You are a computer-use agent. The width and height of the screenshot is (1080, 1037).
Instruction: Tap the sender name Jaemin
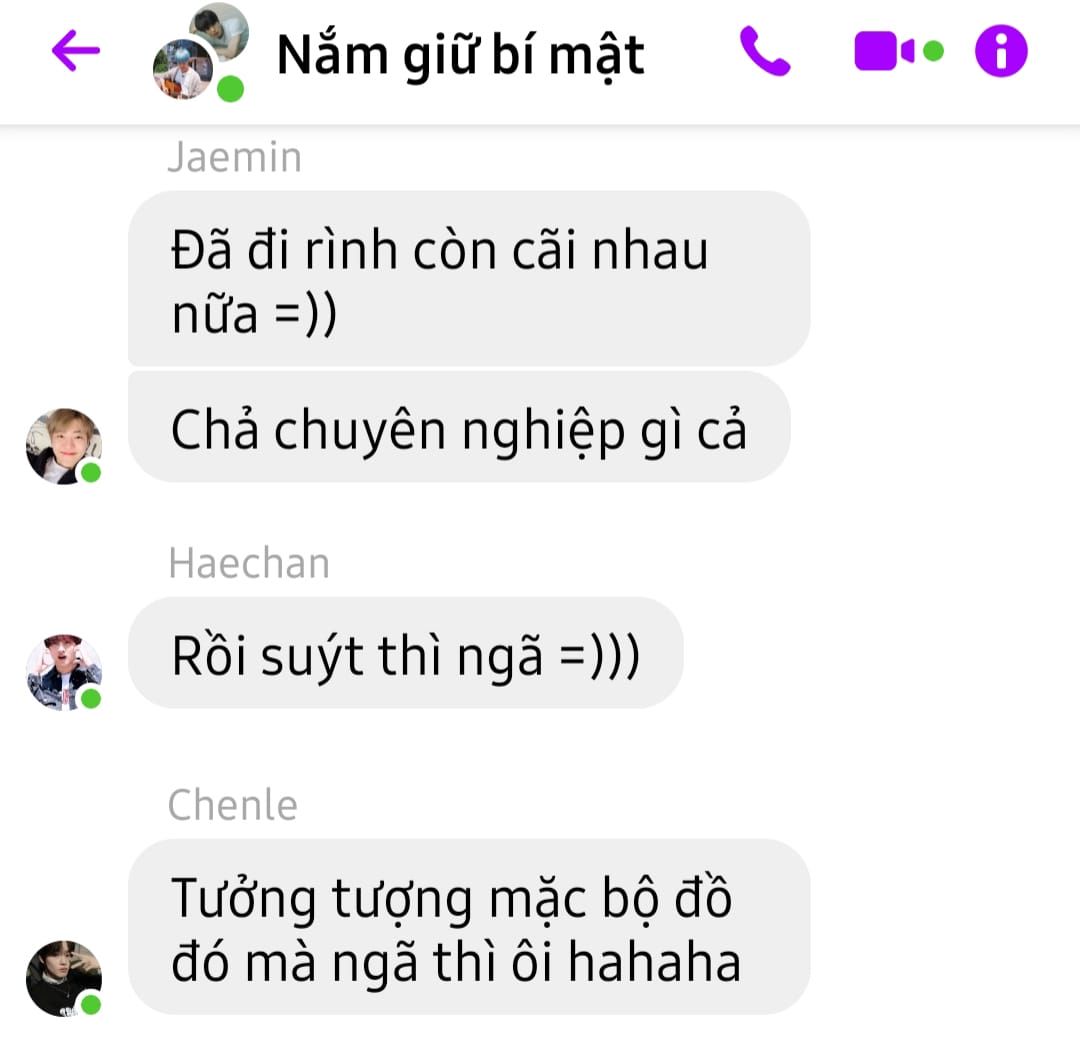coord(235,157)
